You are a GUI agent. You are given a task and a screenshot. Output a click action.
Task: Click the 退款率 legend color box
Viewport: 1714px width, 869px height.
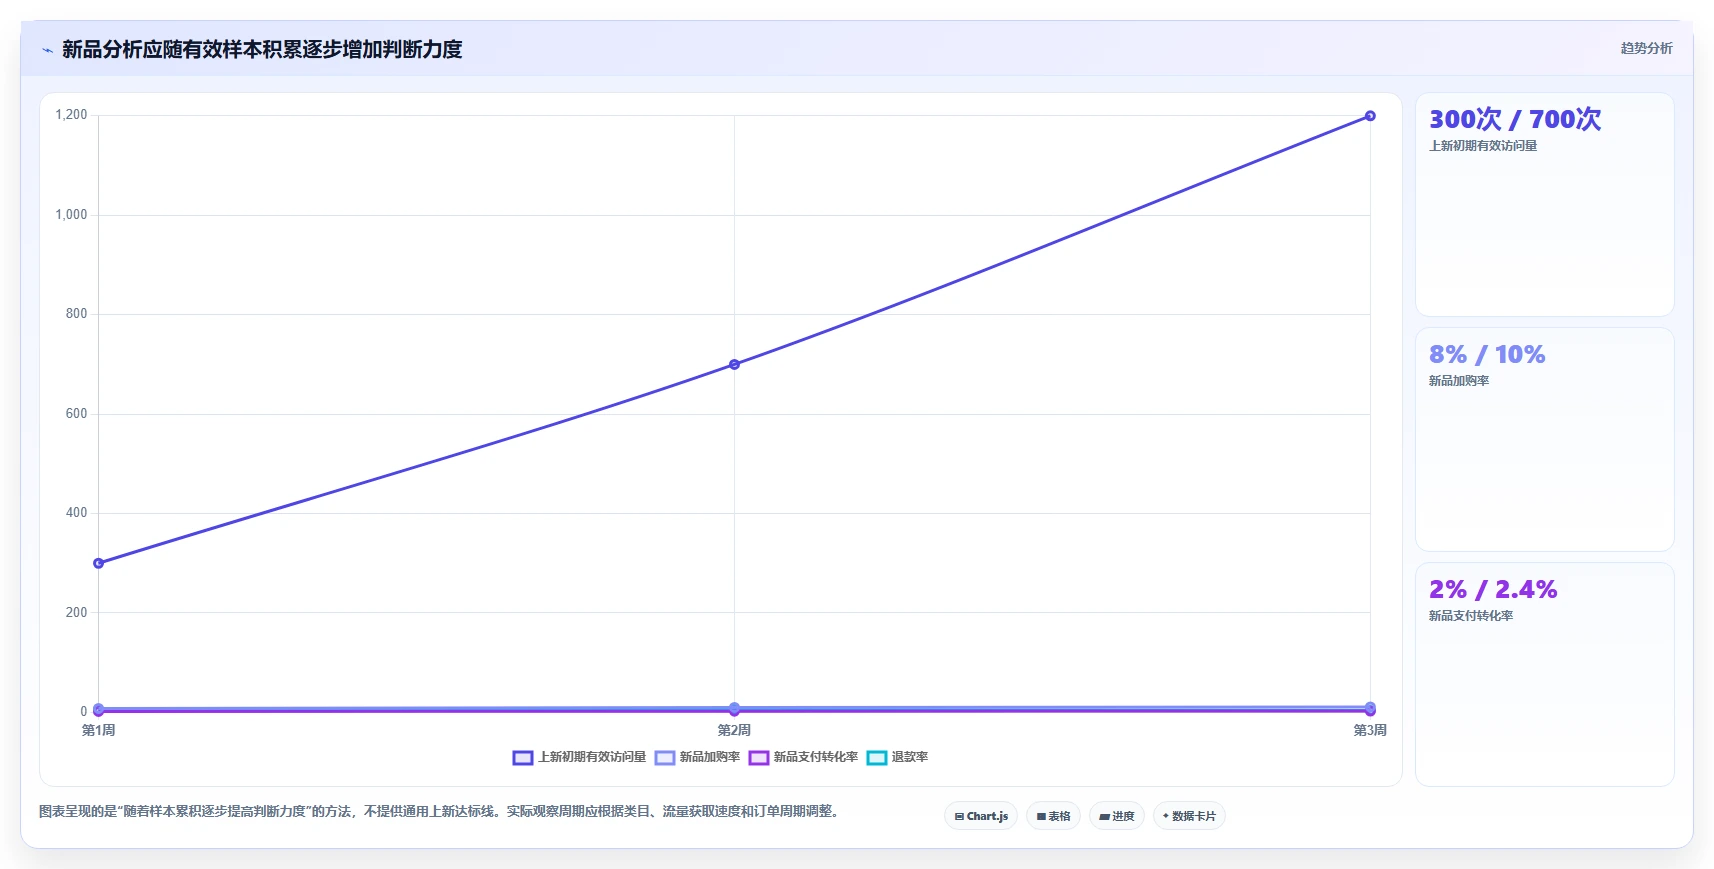(877, 757)
